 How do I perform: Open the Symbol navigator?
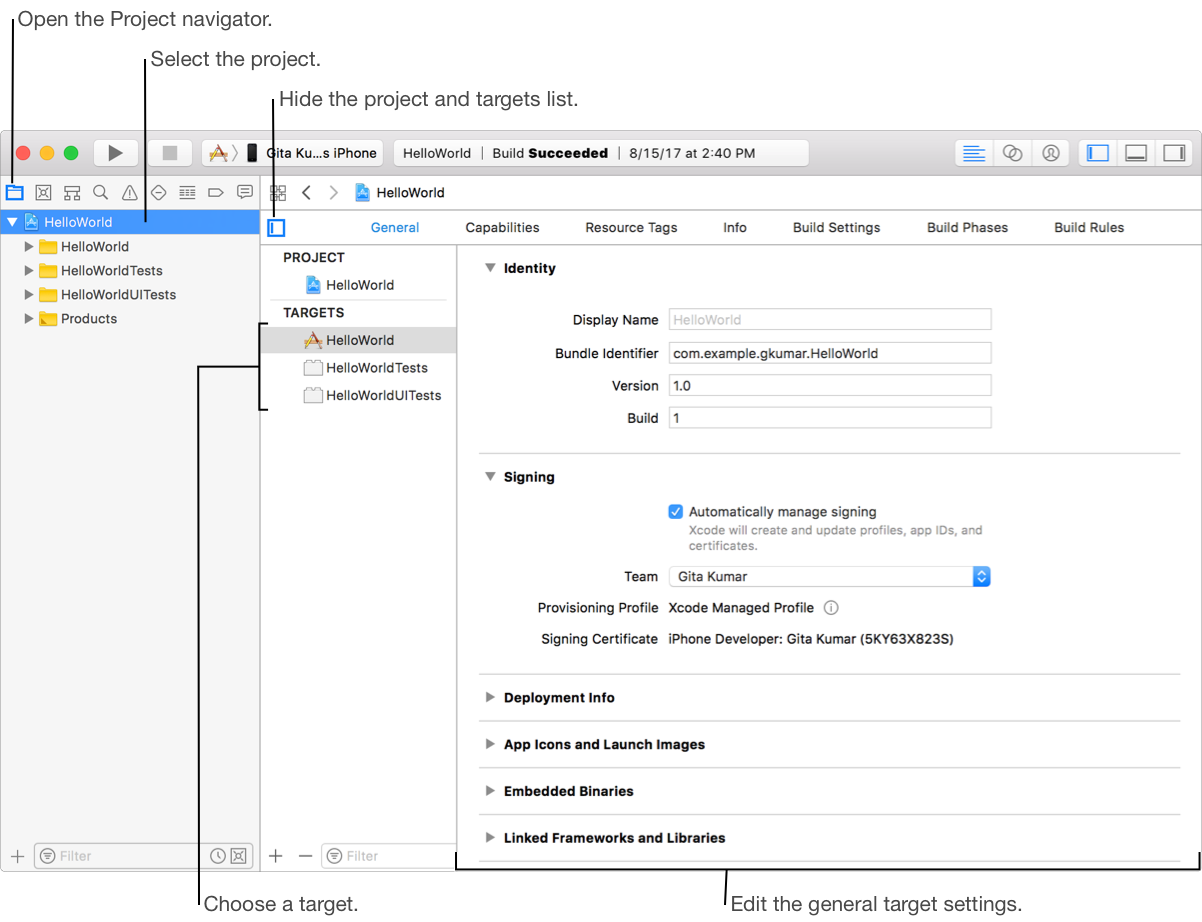point(72,192)
